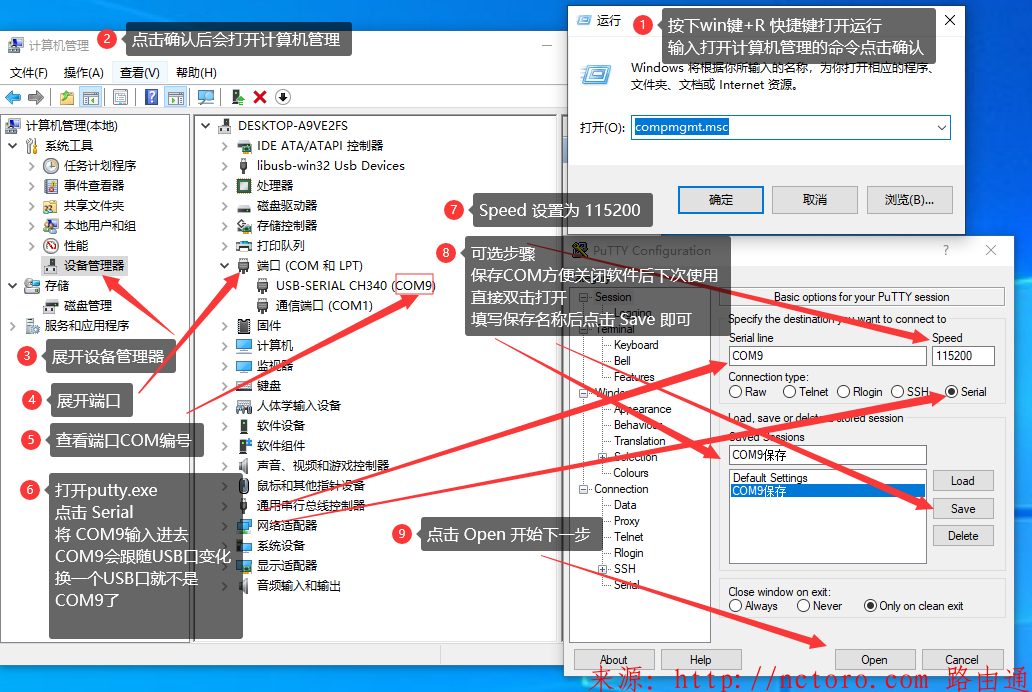Select 任务计划程序 clock icon in tree

click(x=51, y=166)
